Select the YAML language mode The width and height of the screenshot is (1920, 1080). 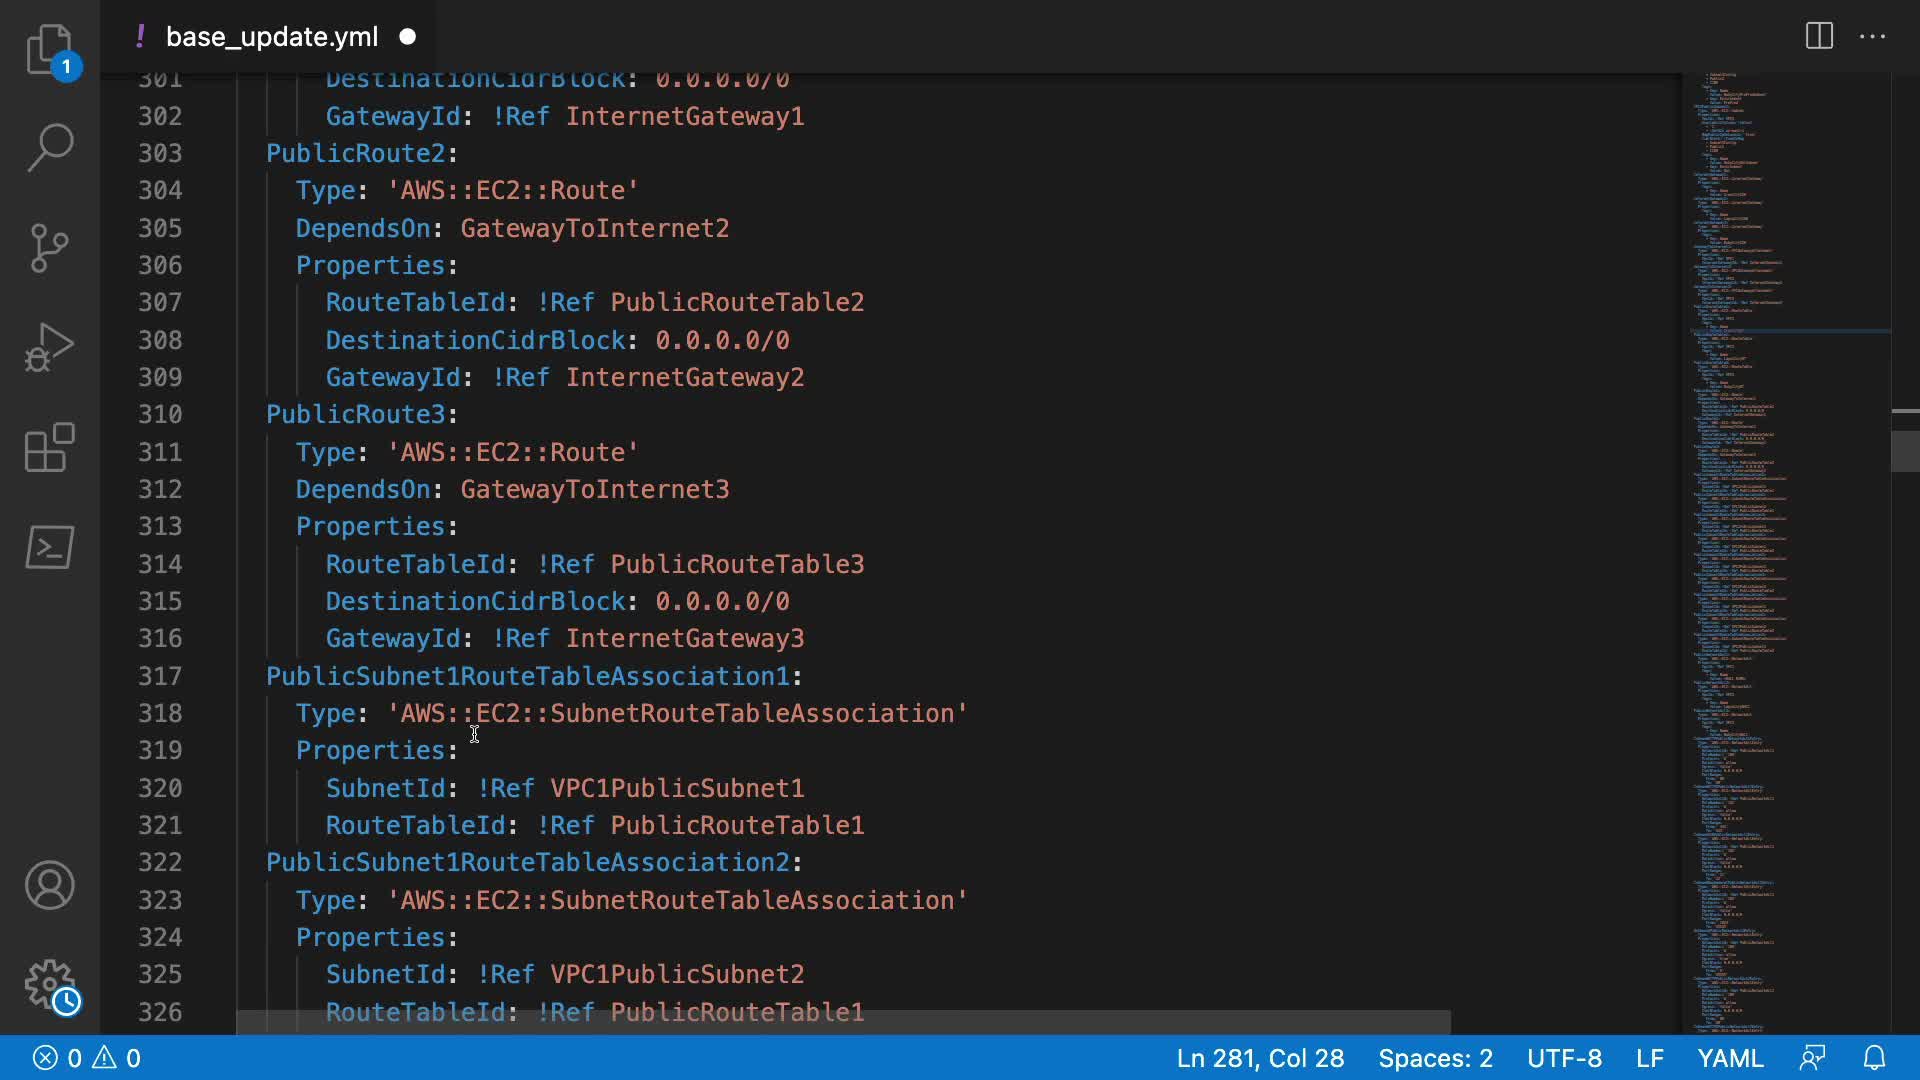(x=1729, y=1058)
